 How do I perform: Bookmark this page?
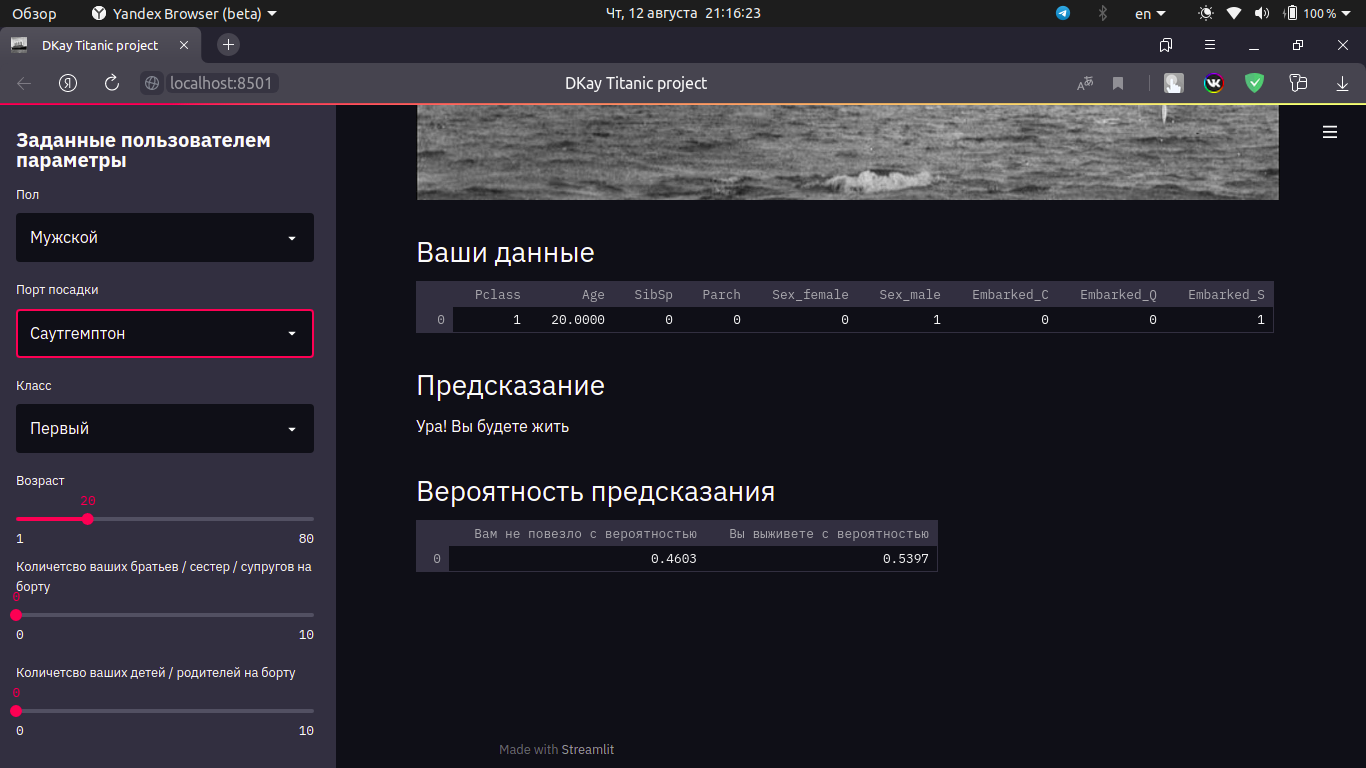click(1118, 84)
